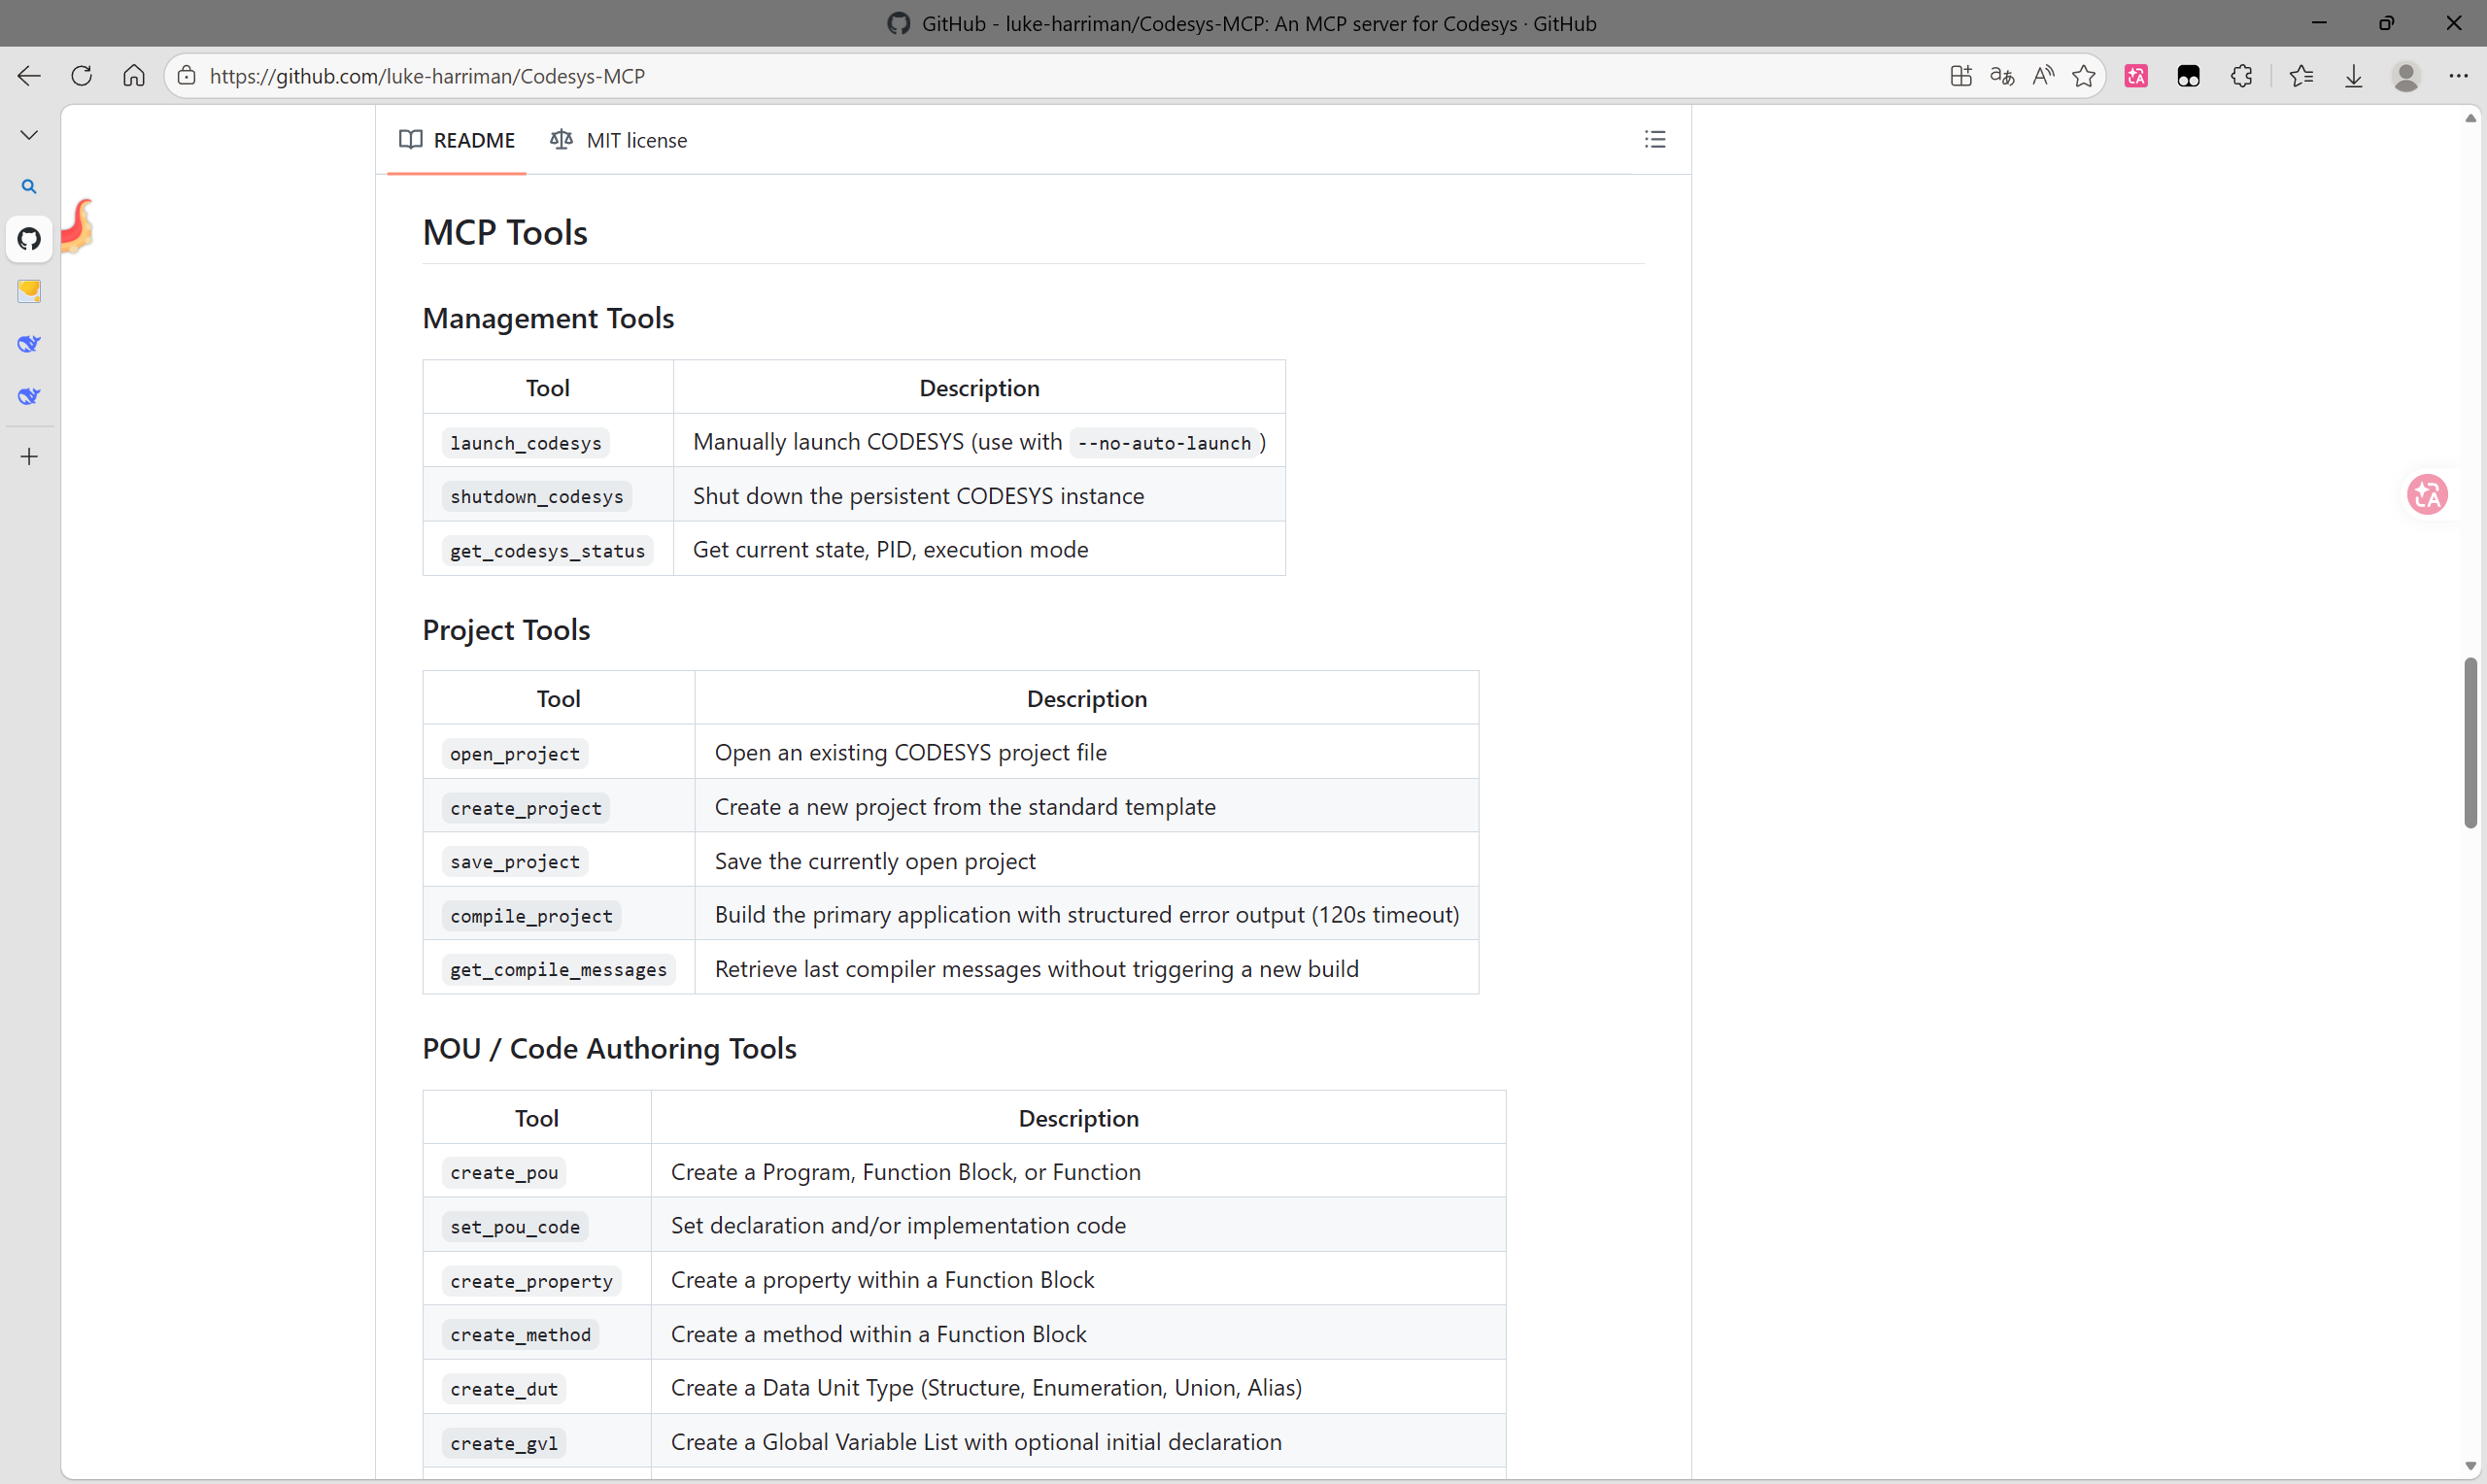2487x1484 pixels.
Task: Click the Management Tools heading
Action: tap(548, 318)
